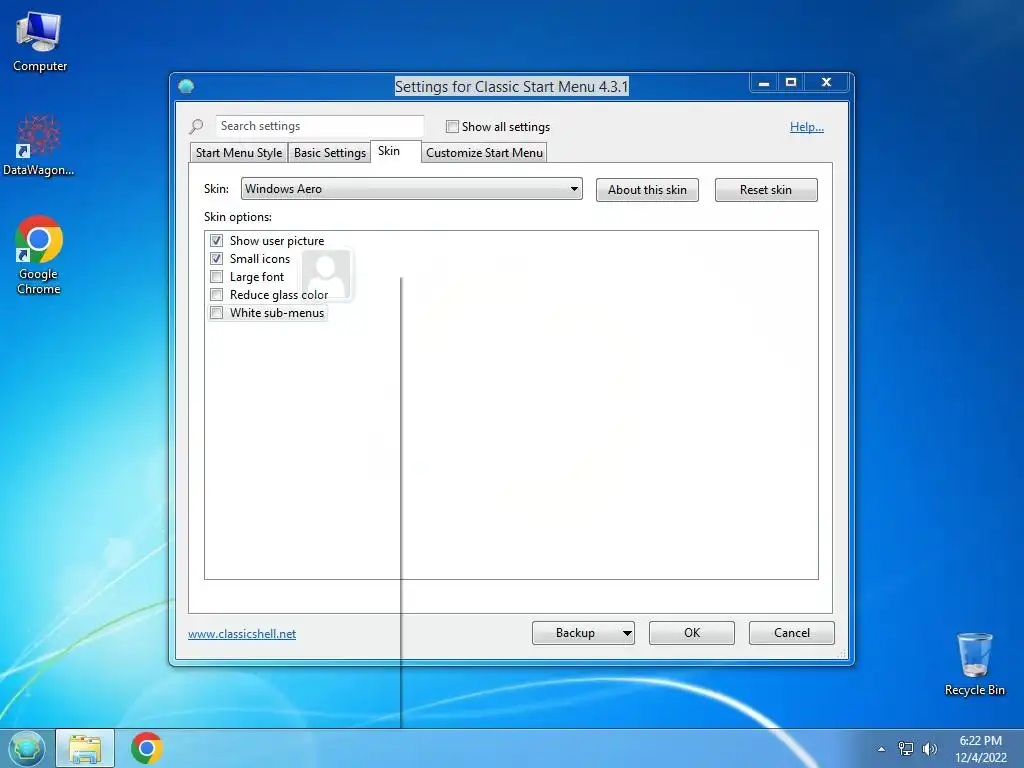1024x768 pixels.
Task: Enable Show all settings checkbox
Action: [452, 127]
